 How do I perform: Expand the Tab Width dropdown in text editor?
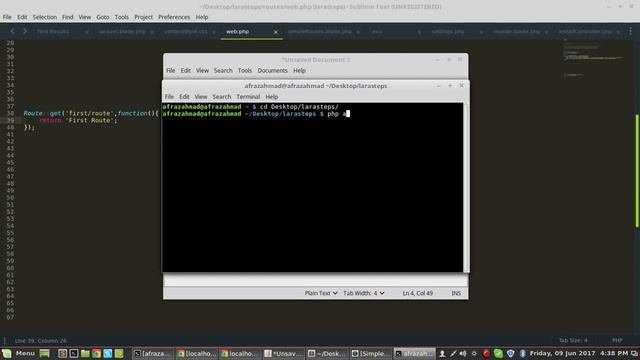click(x=363, y=293)
